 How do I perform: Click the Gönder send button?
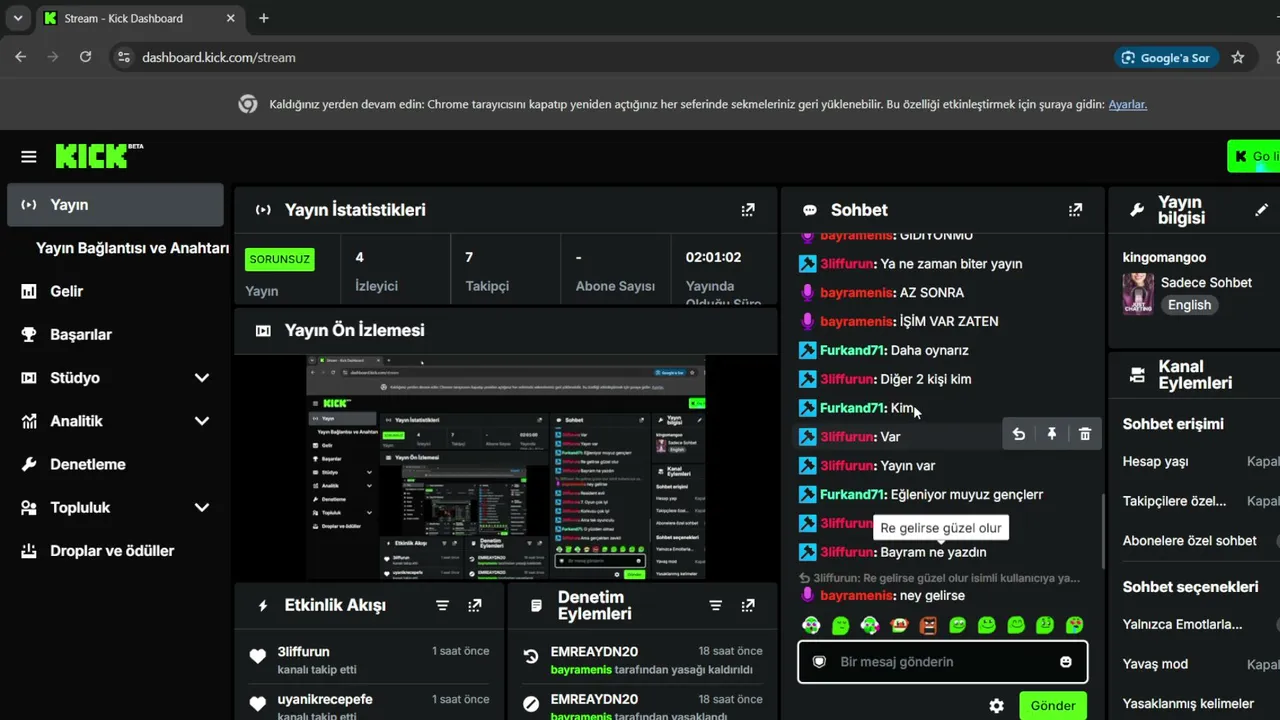pyautogui.click(x=1053, y=705)
